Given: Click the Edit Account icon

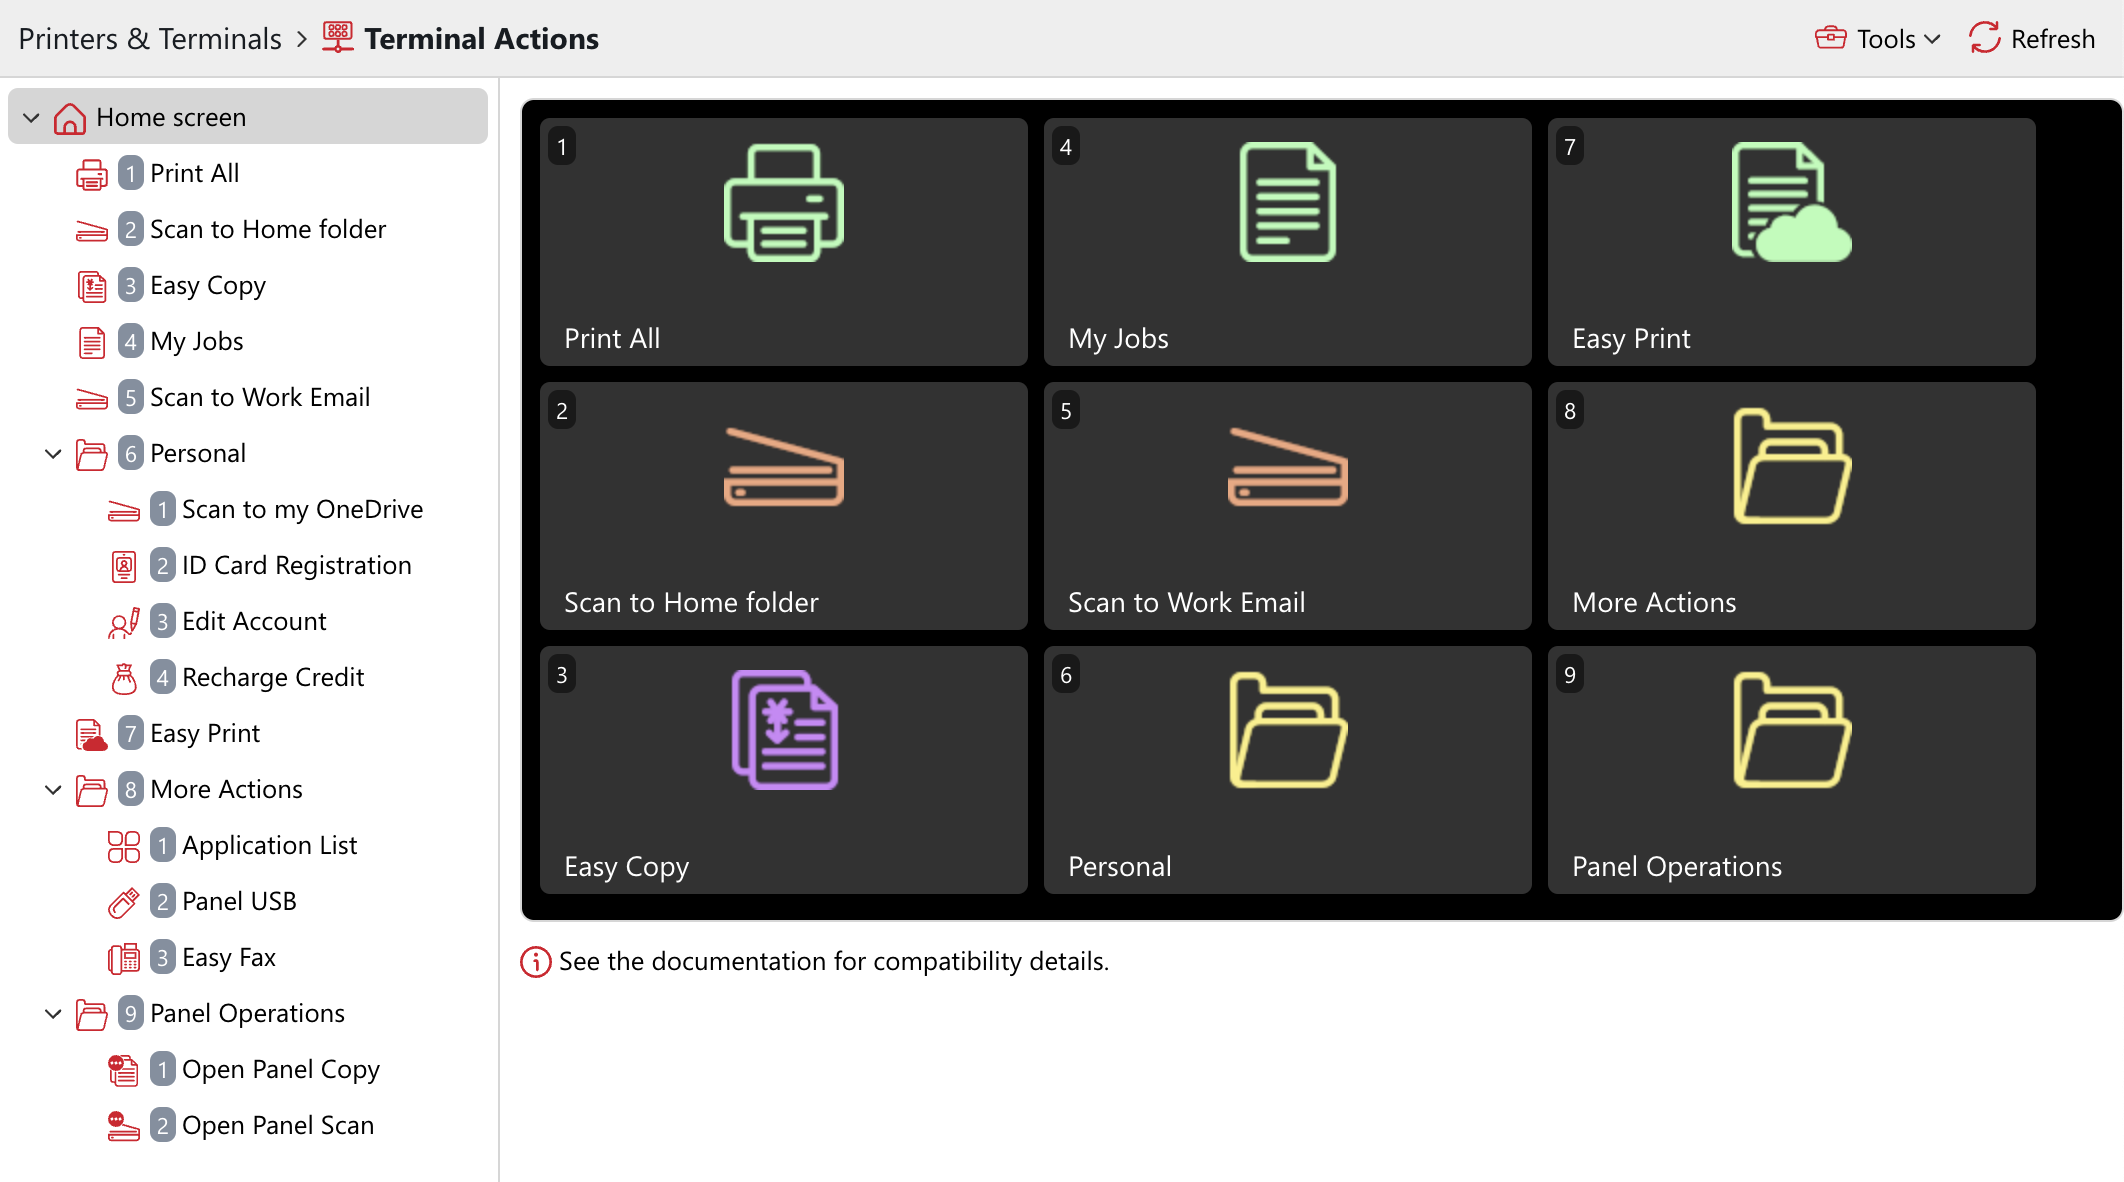Looking at the screenshot, I should (x=124, y=621).
